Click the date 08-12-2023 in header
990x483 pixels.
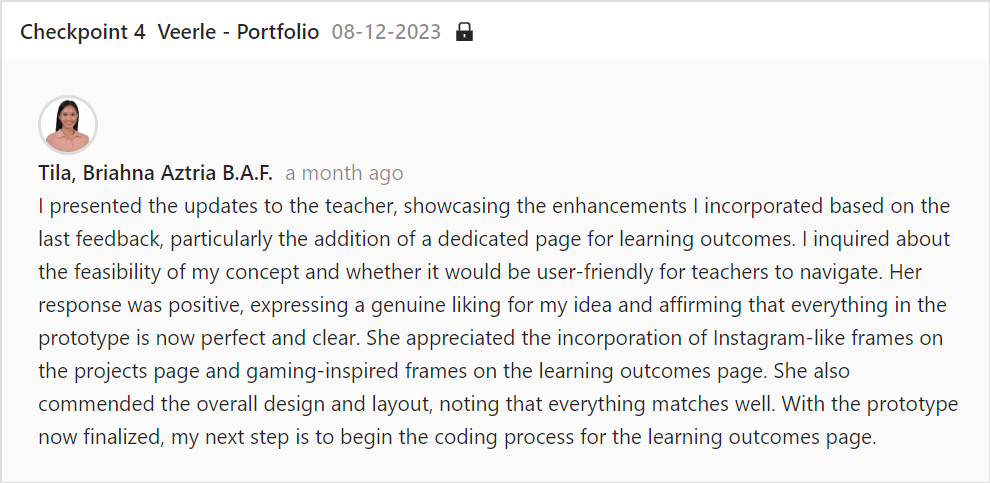click(386, 32)
